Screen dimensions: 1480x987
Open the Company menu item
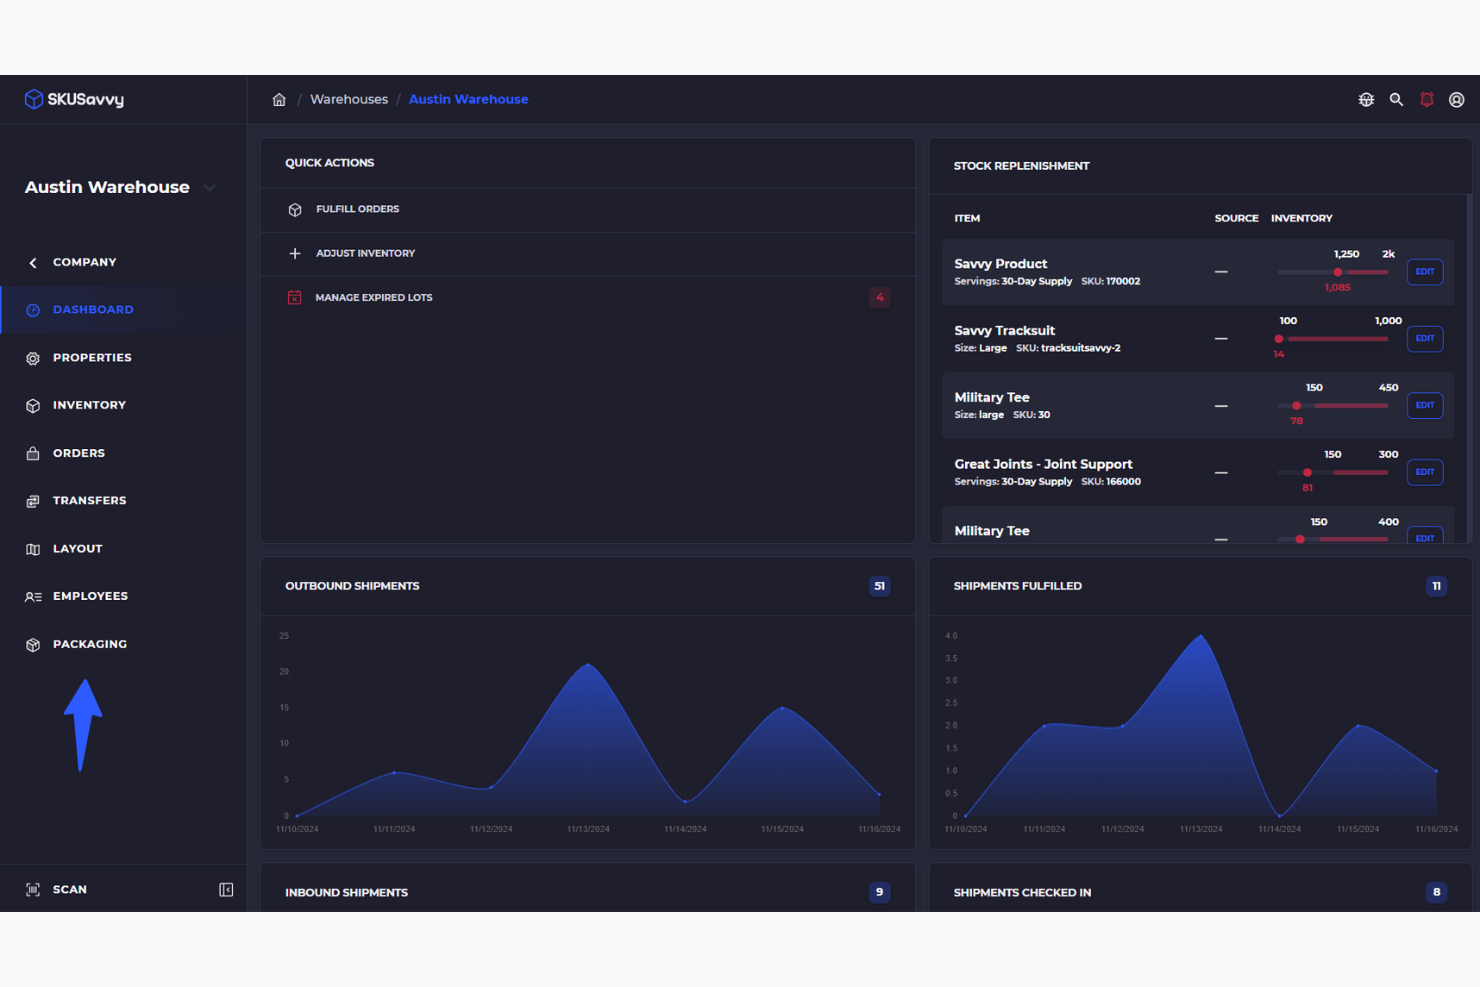[85, 262]
